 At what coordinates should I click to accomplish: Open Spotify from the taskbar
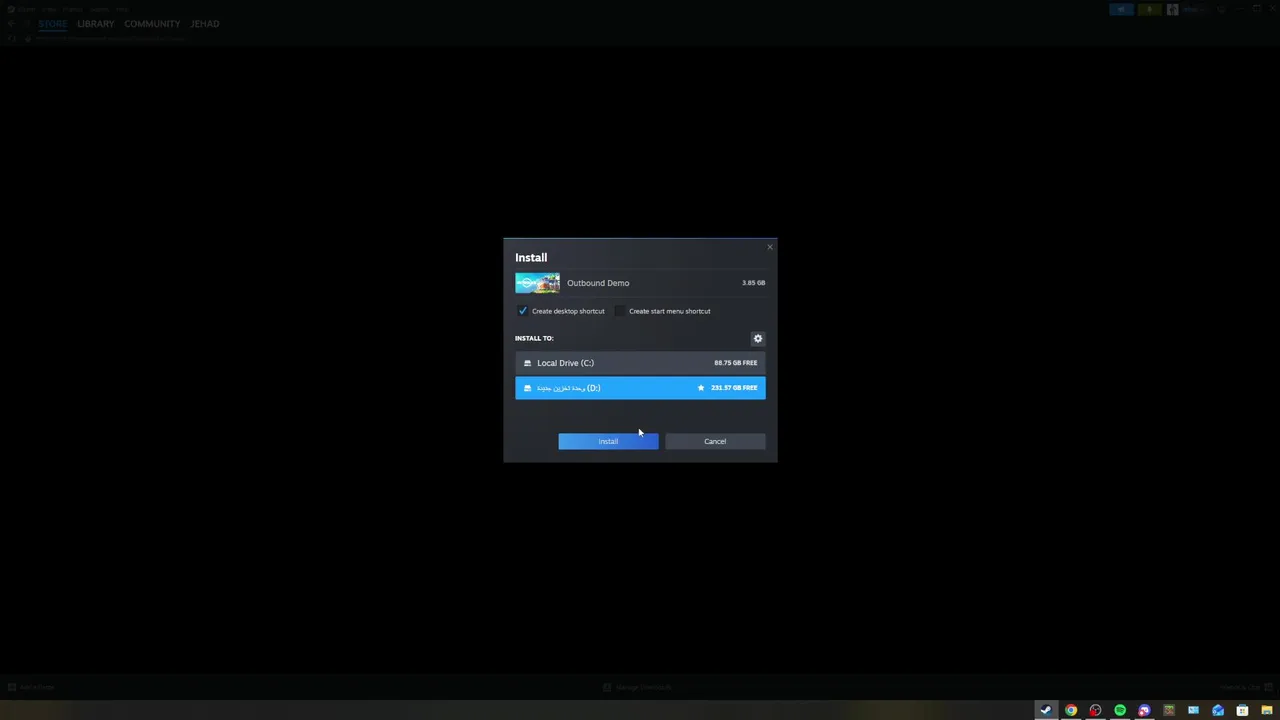(1120, 710)
